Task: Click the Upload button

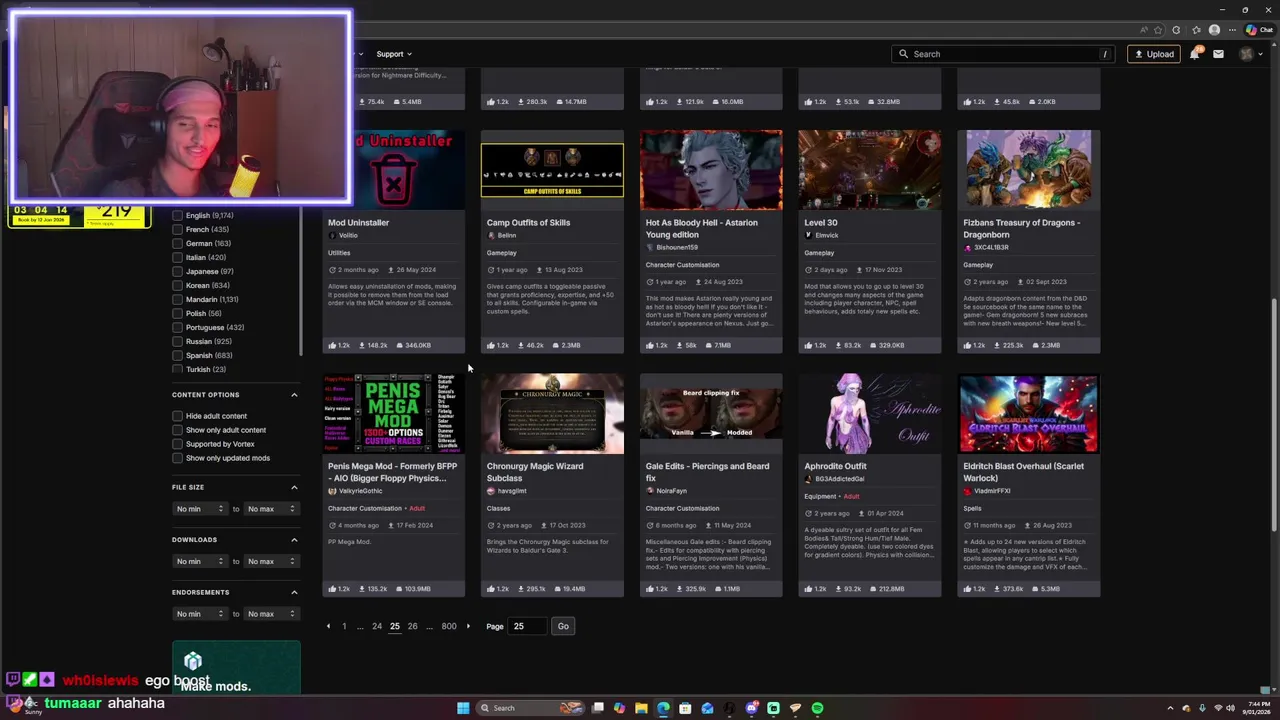Action: (x=1154, y=54)
